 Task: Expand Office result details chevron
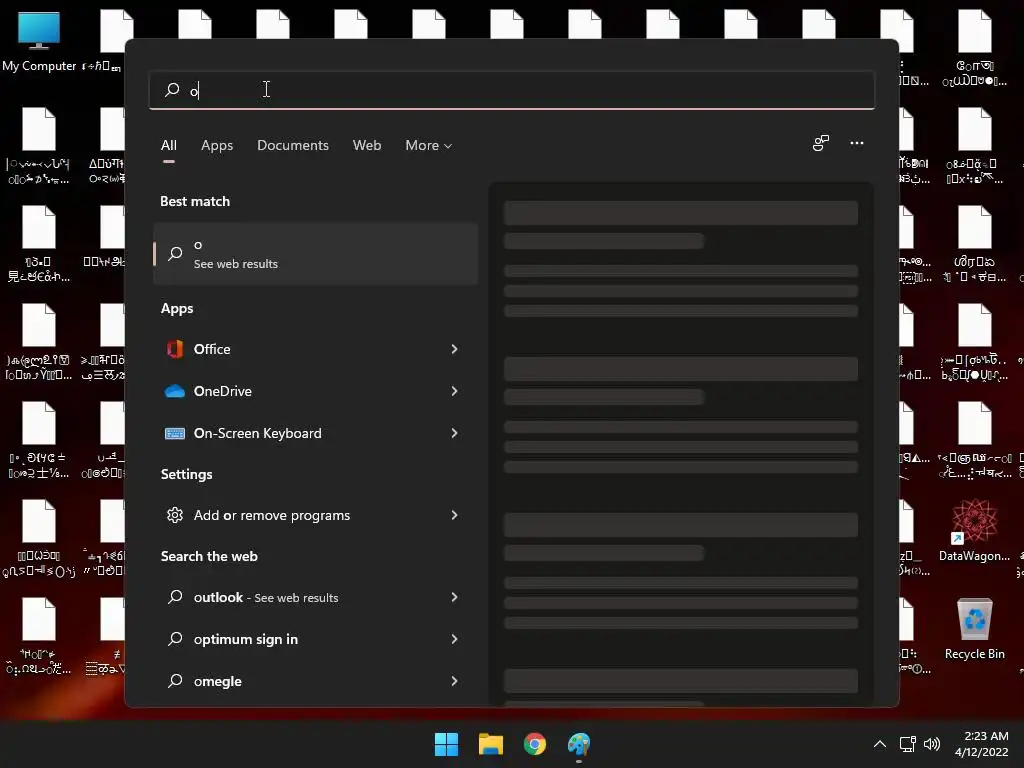(x=455, y=349)
